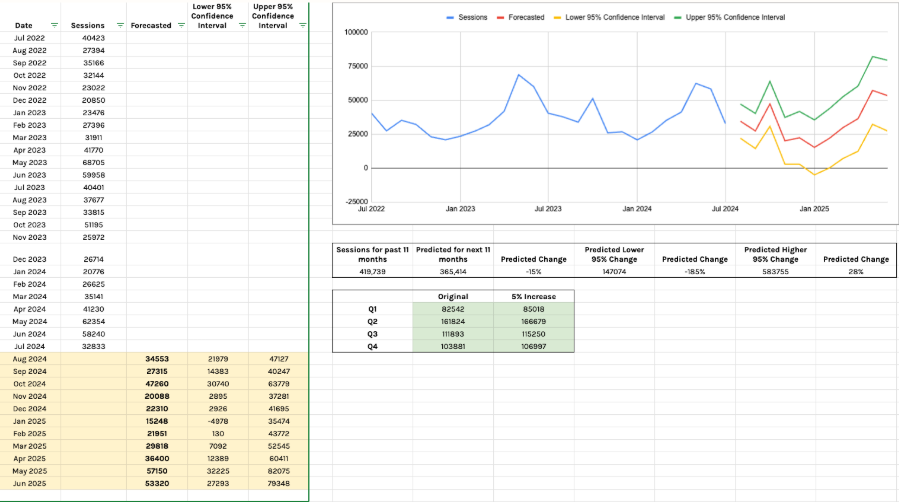Click the blue Sessions legend swatch

[x=450, y=18]
